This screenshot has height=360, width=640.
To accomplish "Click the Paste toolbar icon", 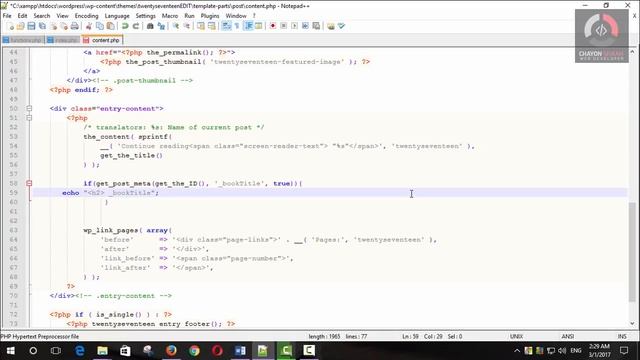I will [x=110, y=26].
